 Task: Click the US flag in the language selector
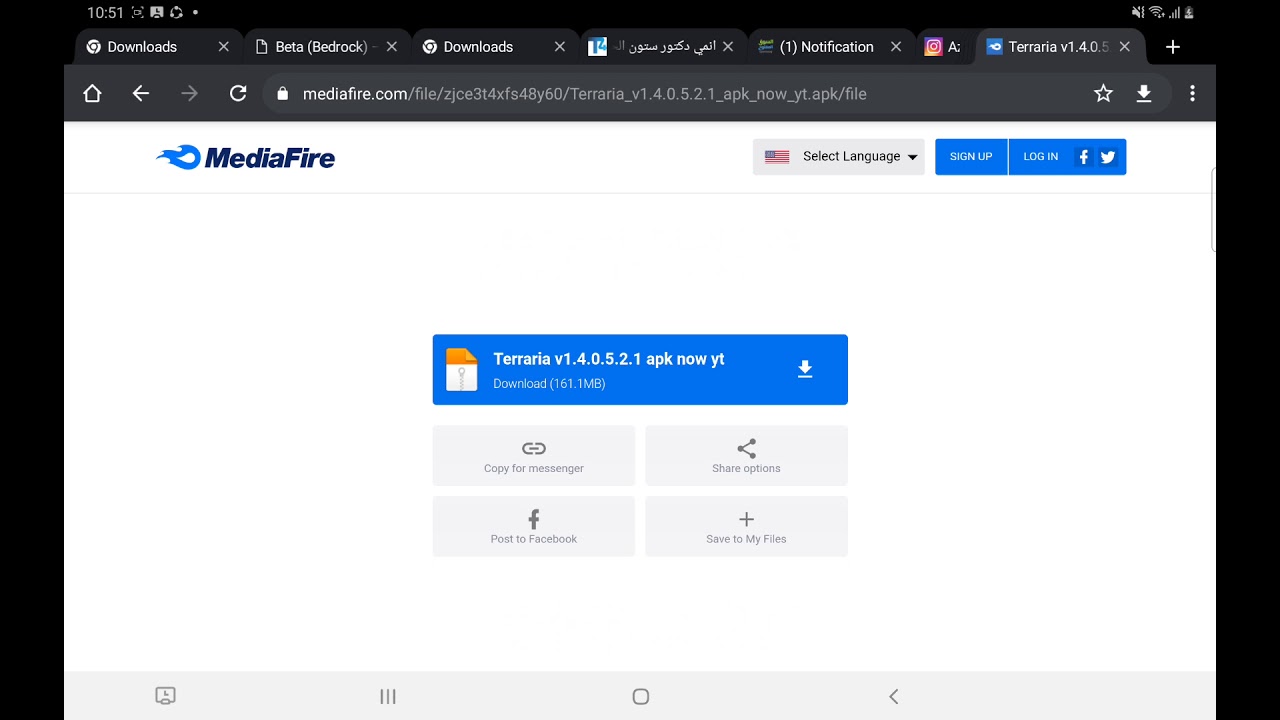point(777,157)
